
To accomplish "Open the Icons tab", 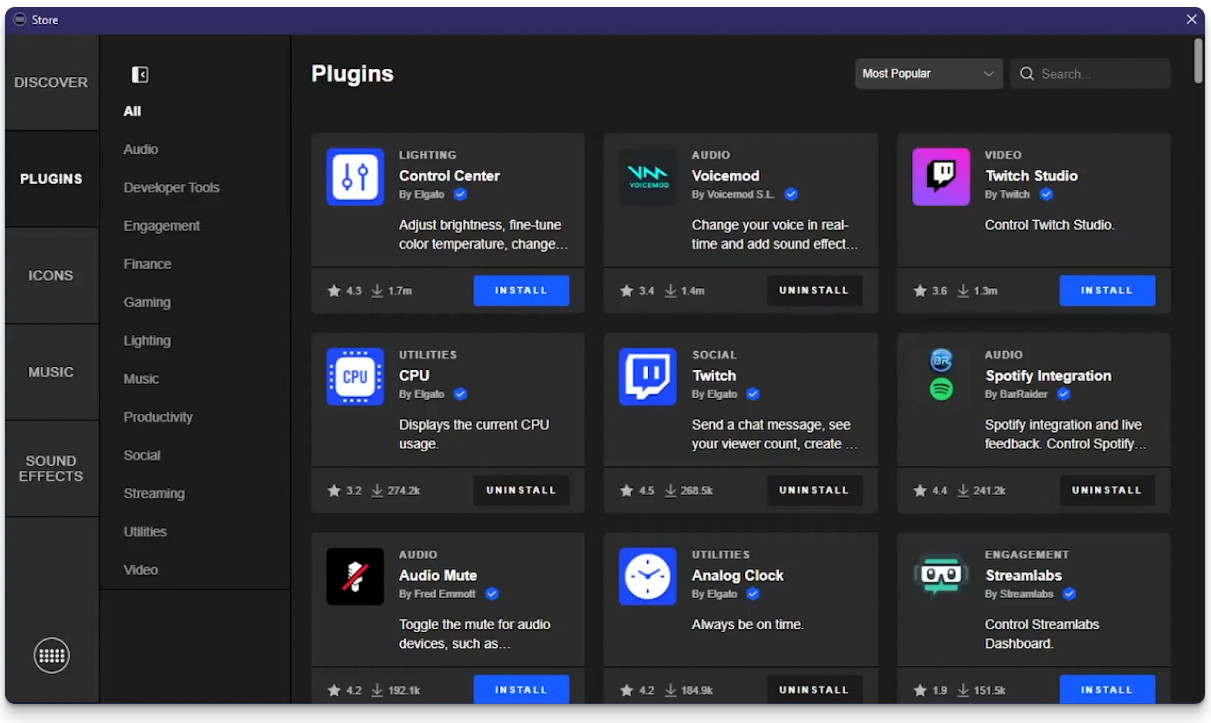I will [x=51, y=276].
